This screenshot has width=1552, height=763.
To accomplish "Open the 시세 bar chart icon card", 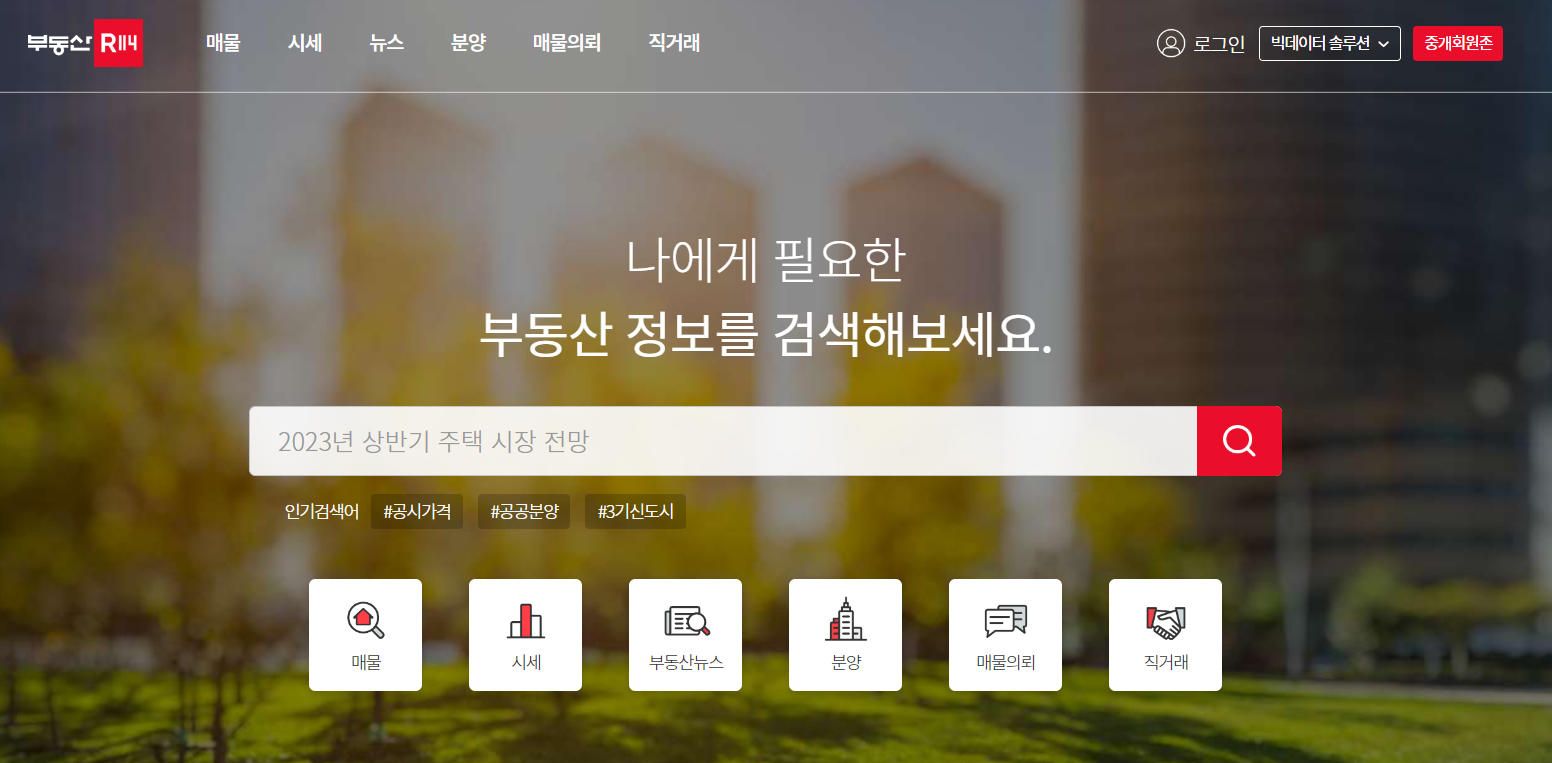I will (525, 634).
